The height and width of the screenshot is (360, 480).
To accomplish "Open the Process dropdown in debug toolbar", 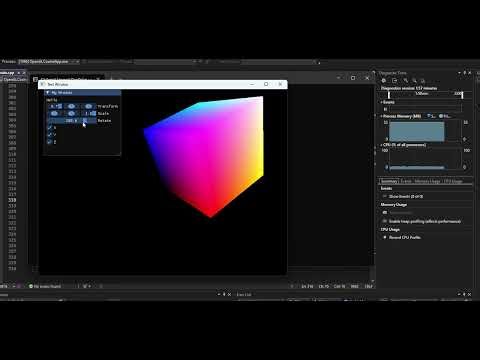I will [x=49, y=62].
